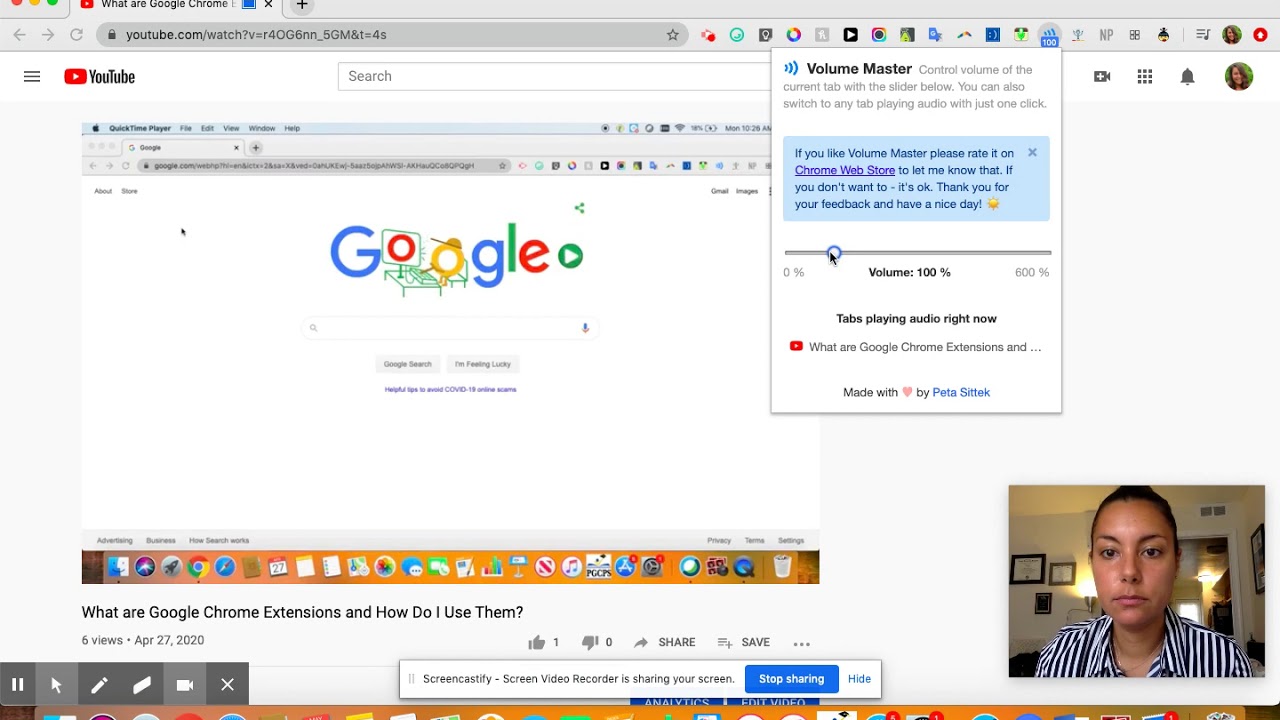1280x720 pixels.
Task: Select the Screencastify mouse pointer tool
Action: coord(56,685)
